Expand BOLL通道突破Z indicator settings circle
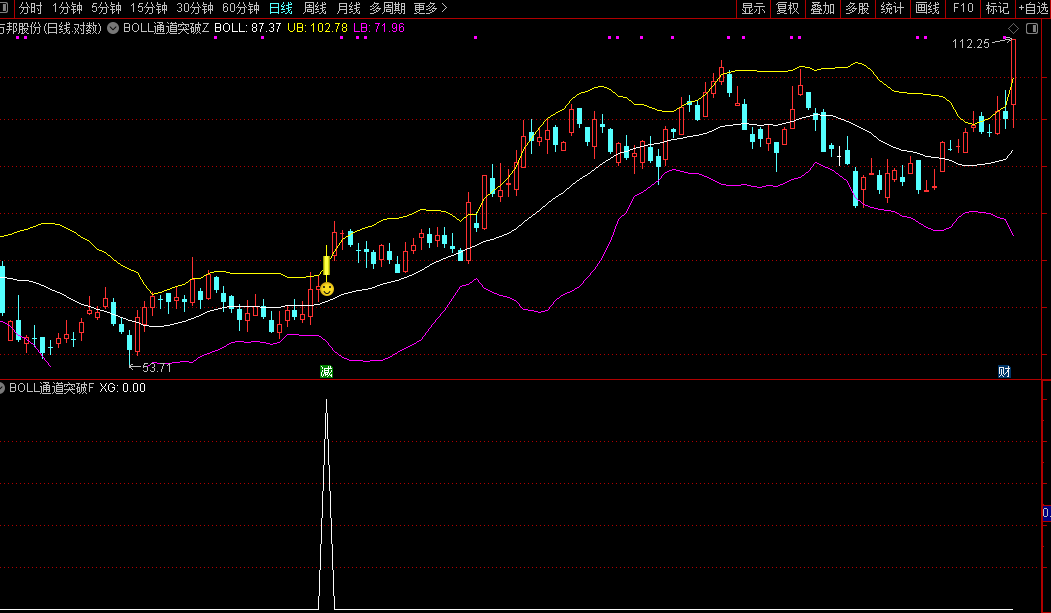This screenshot has width=1051, height=613. (x=113, y=28)
